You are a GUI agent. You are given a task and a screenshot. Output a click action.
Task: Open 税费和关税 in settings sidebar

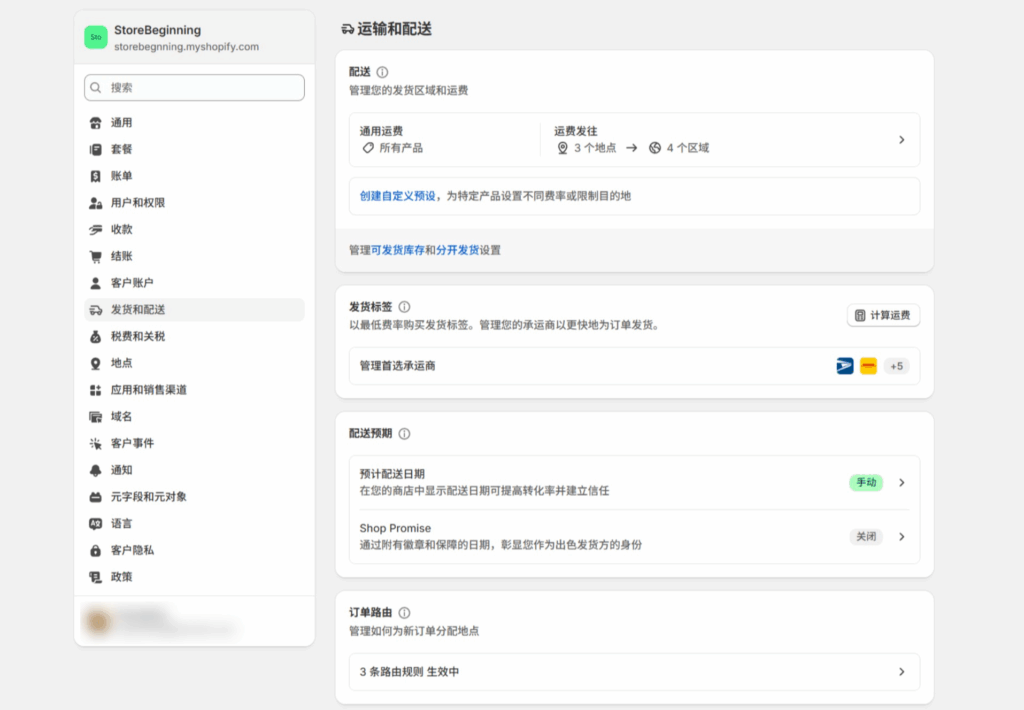click(138, 336)
